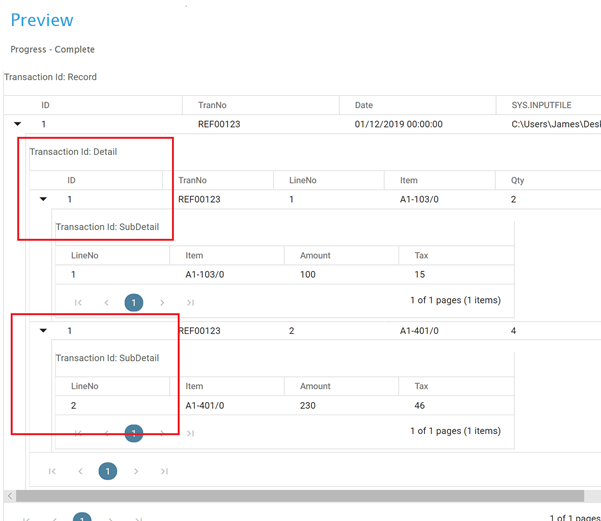Collapse the Detail row for item A1-401/0
Screen dimensions: 601x521
pyautogui.click(x=44, y=330)
